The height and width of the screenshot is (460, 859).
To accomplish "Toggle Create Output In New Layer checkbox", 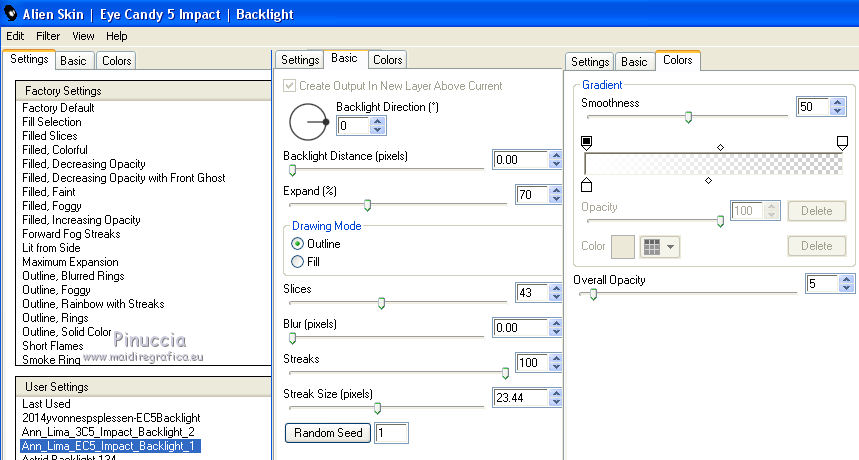I will (289, 85).
